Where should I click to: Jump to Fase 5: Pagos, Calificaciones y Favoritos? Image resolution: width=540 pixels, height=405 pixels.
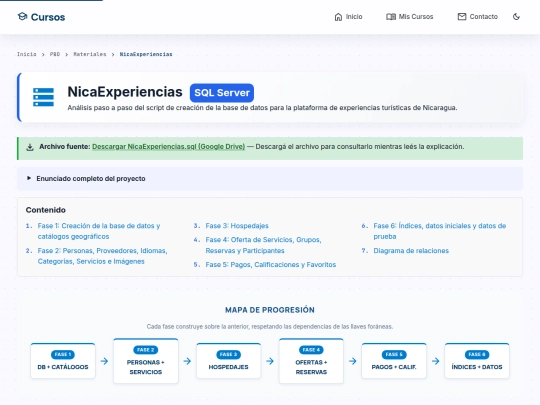click(x=271, y=265)
